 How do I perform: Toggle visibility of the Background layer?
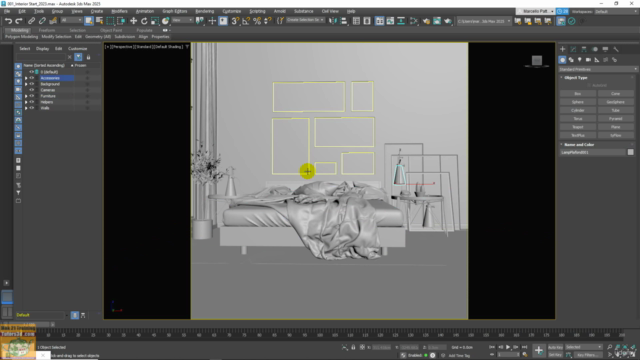(x=31, y=84)
